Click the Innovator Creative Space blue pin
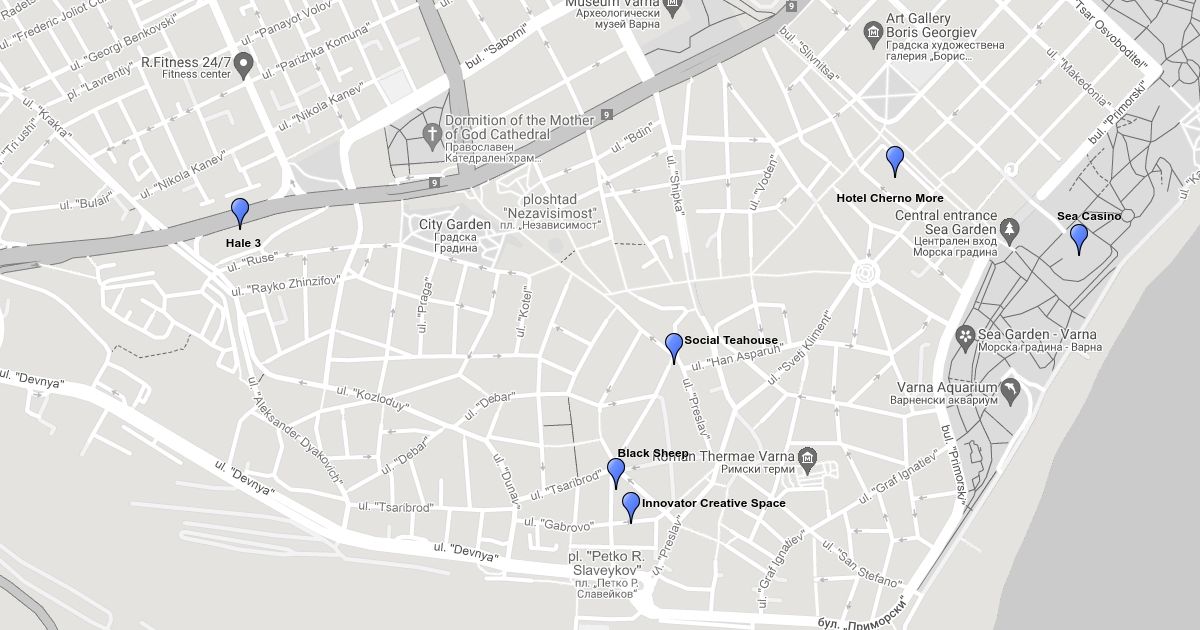1200x630 pixels. tap(630, 507)
